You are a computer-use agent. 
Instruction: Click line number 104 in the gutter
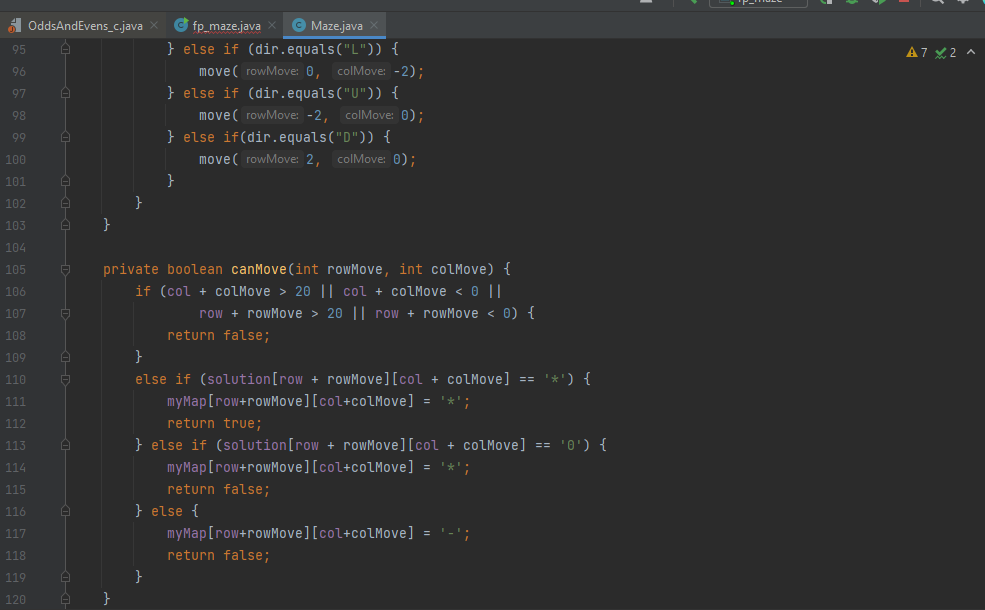tap(16, 248)
